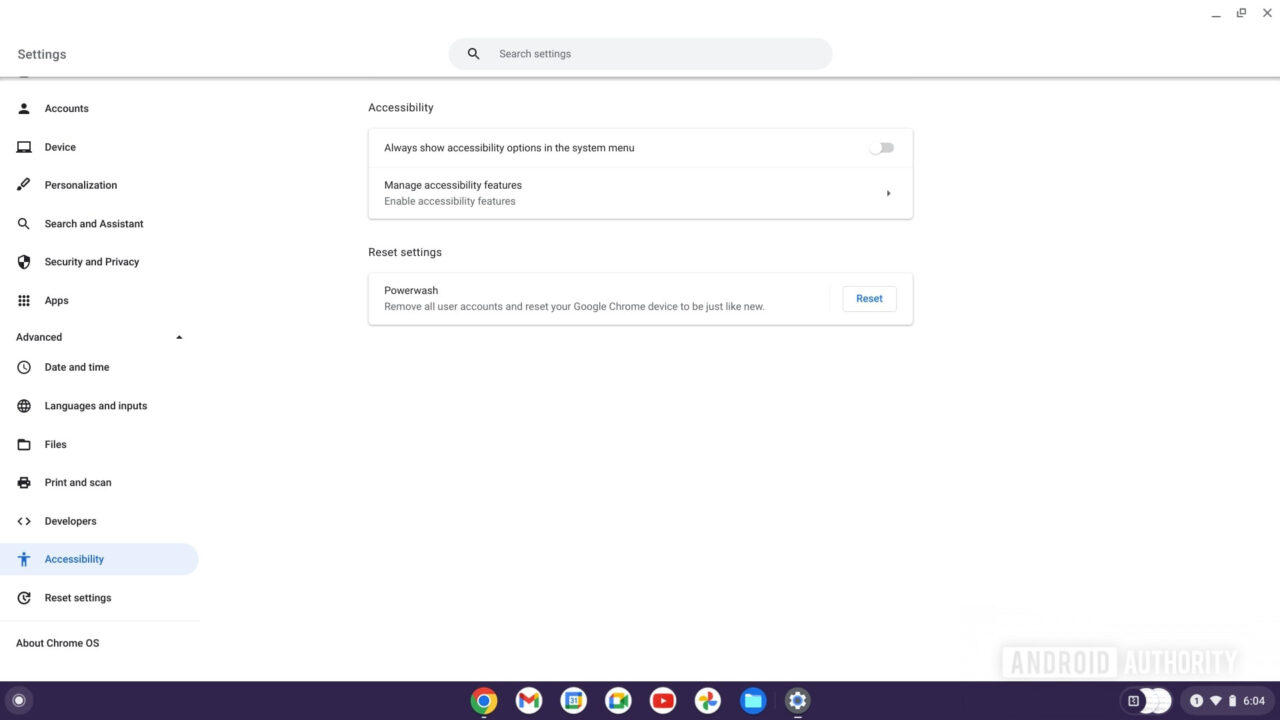The image size is (1280, 720).
Task: Open Date and time clock icon
Action: pos(24,367)
